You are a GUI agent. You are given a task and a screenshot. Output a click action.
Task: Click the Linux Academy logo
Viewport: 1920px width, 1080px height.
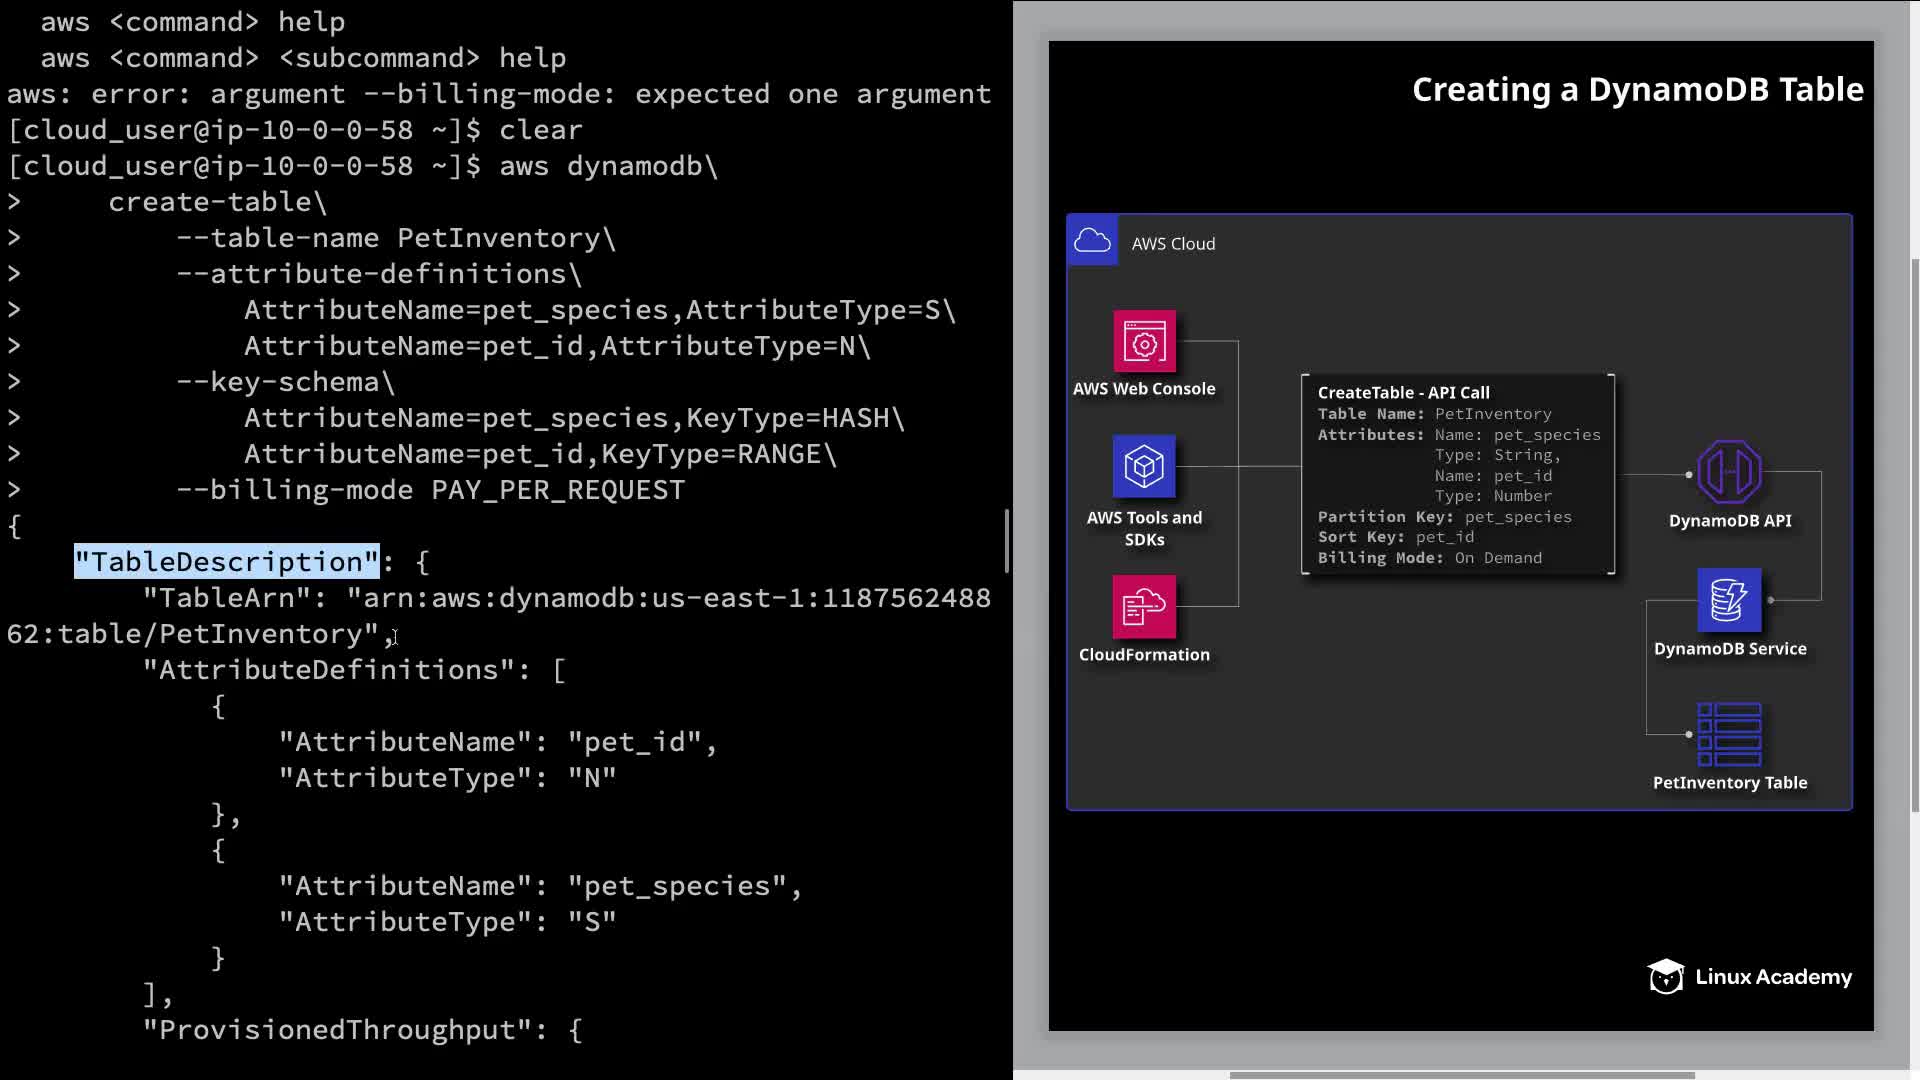click(x=1750, y=977)
